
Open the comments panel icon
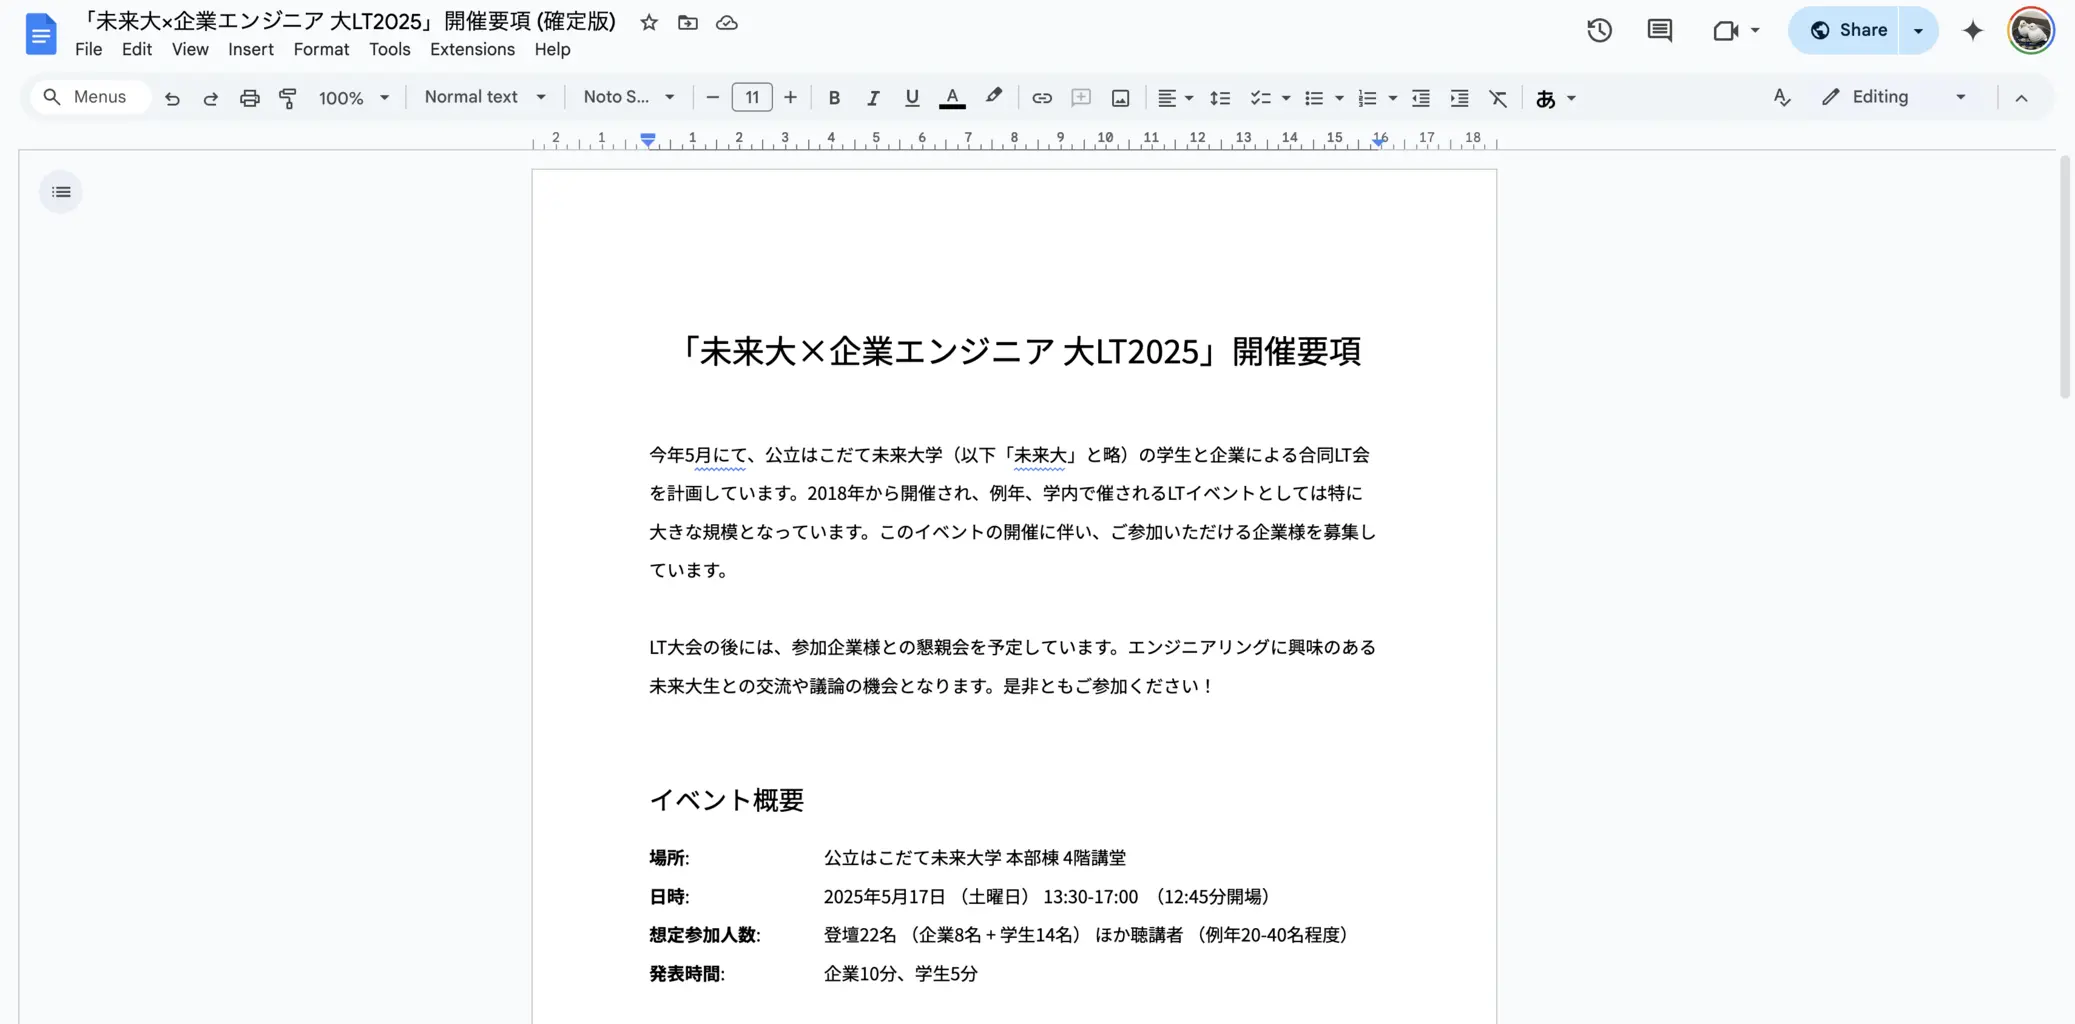[1659, 30]
